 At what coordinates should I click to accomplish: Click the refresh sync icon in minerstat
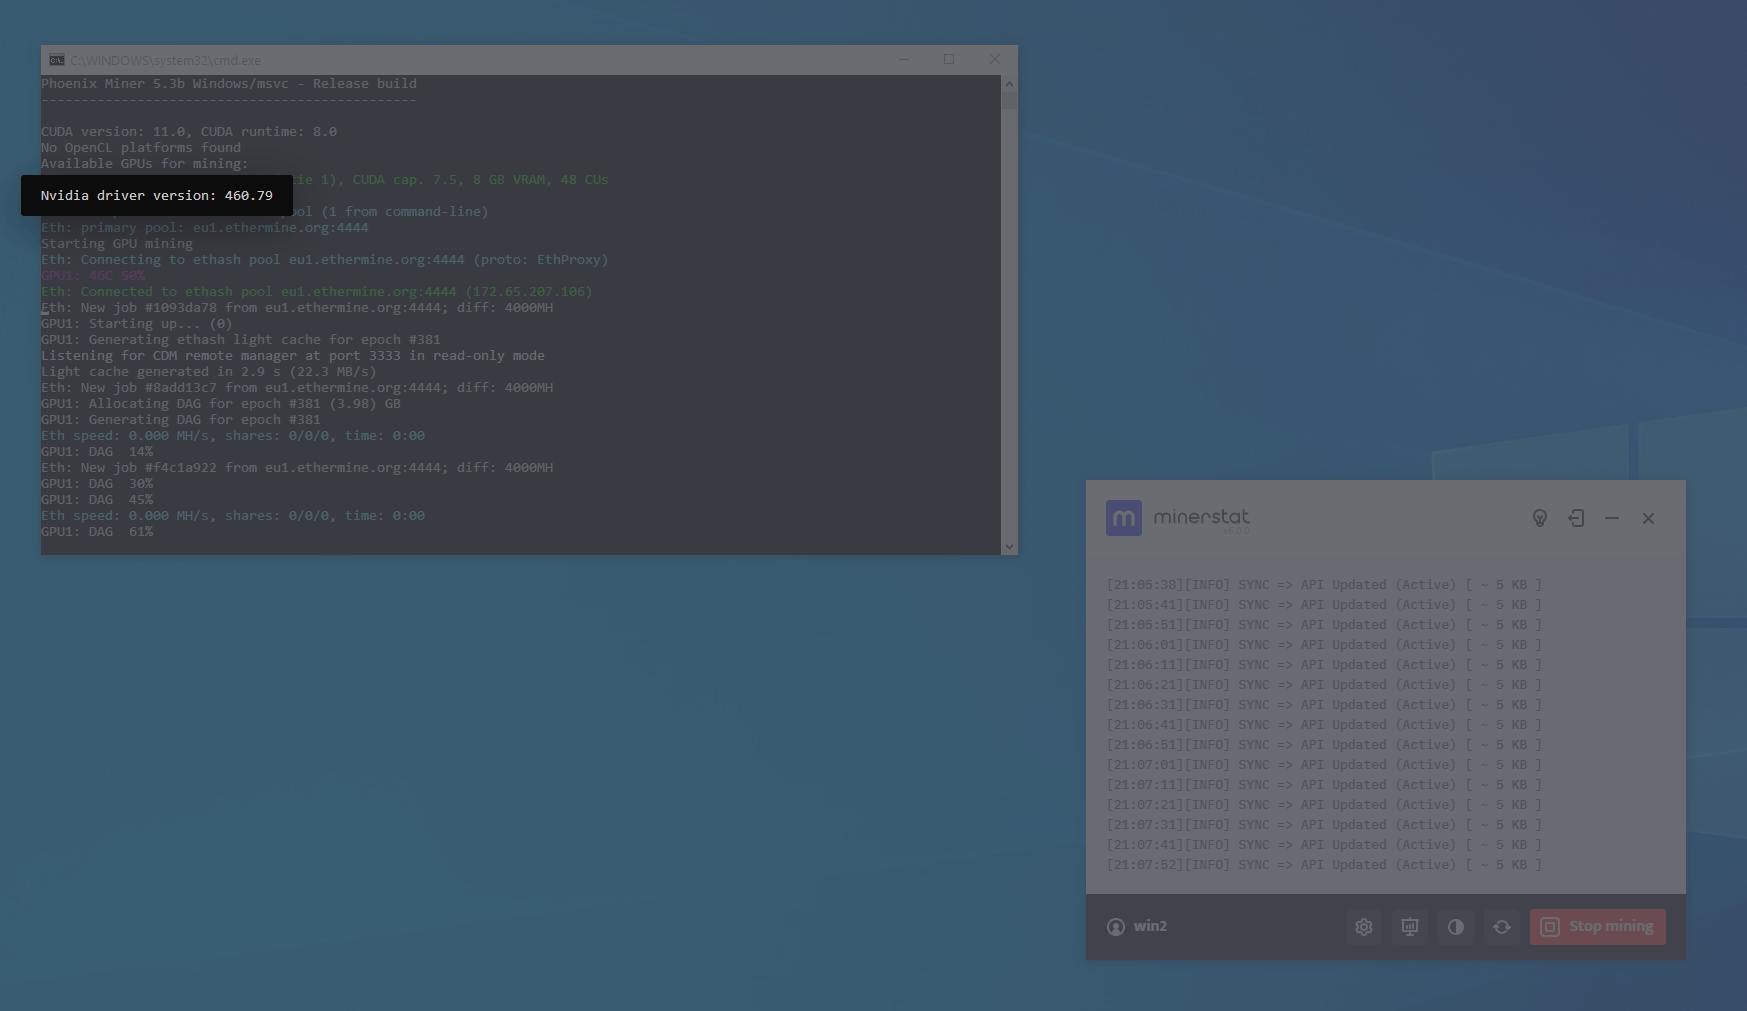tap(1502, 927)
